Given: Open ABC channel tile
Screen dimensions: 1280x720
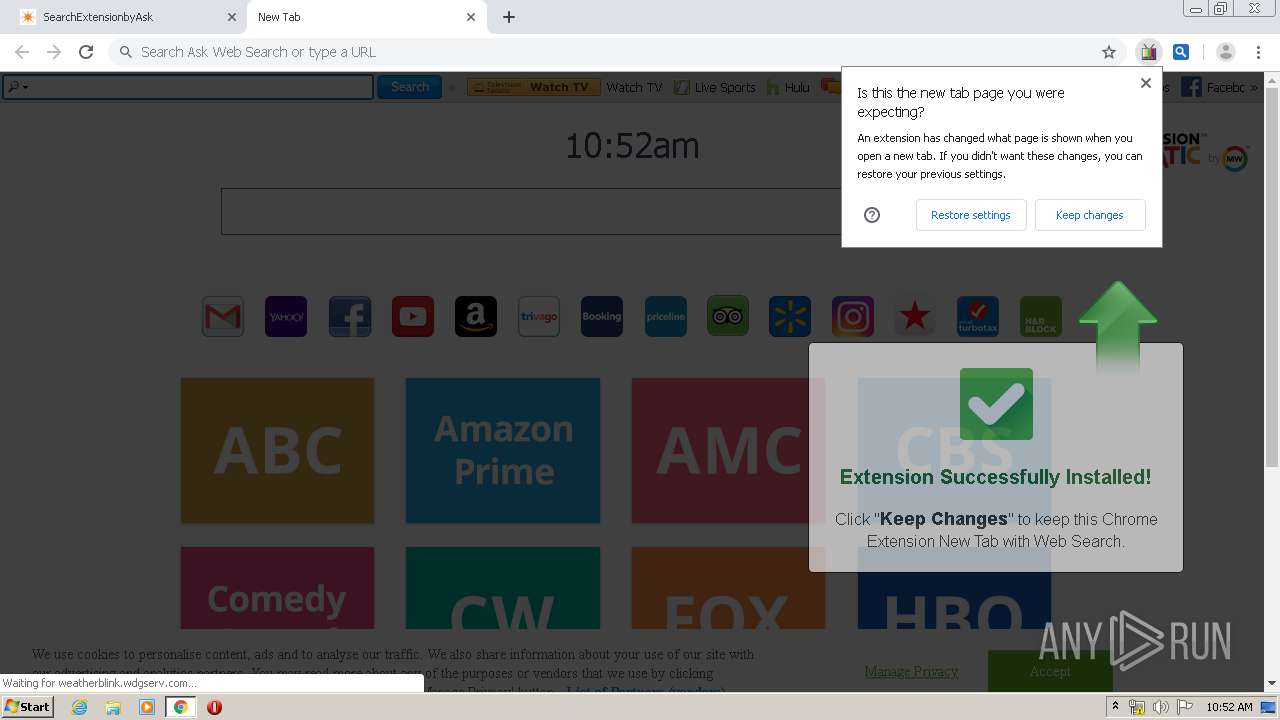Looking at the screenshot, I should pyautogui.click(x=278, y=450).
